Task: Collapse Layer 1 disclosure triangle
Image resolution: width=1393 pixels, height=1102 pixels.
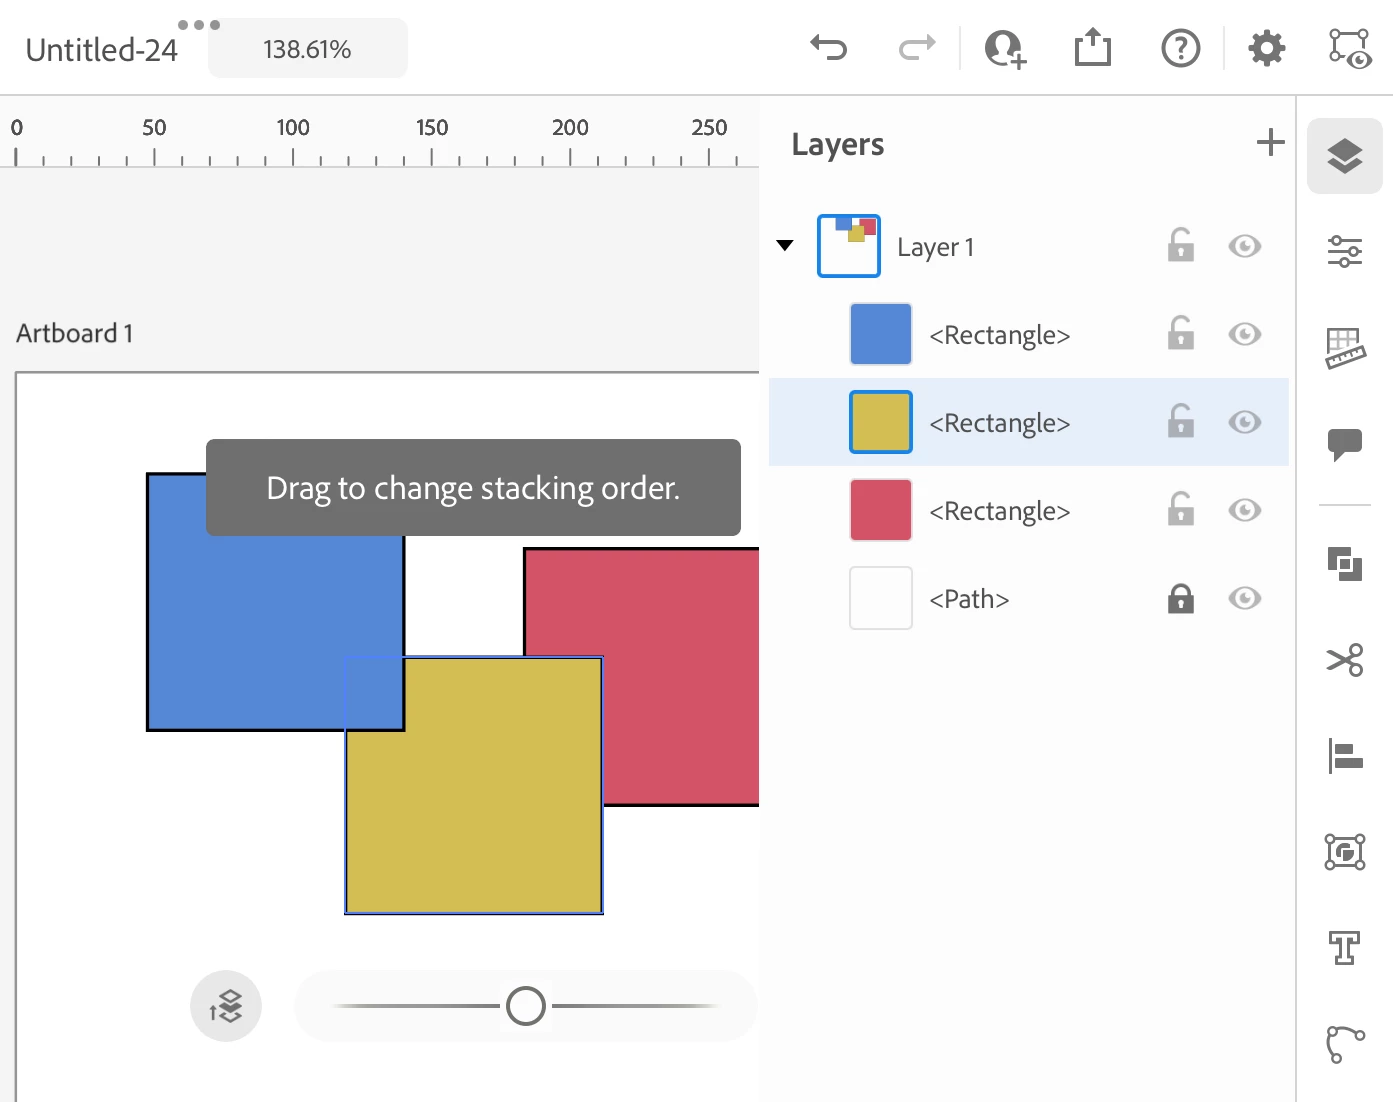Action: [x=785, y=245]
